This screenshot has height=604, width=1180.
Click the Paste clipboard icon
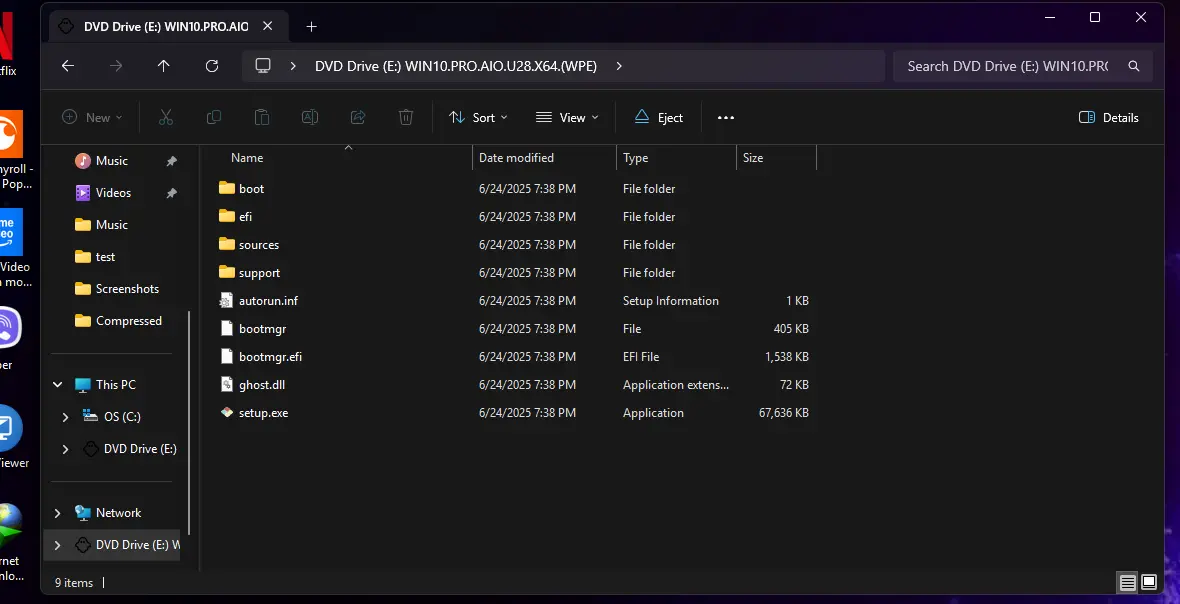(x=261, y=117)
